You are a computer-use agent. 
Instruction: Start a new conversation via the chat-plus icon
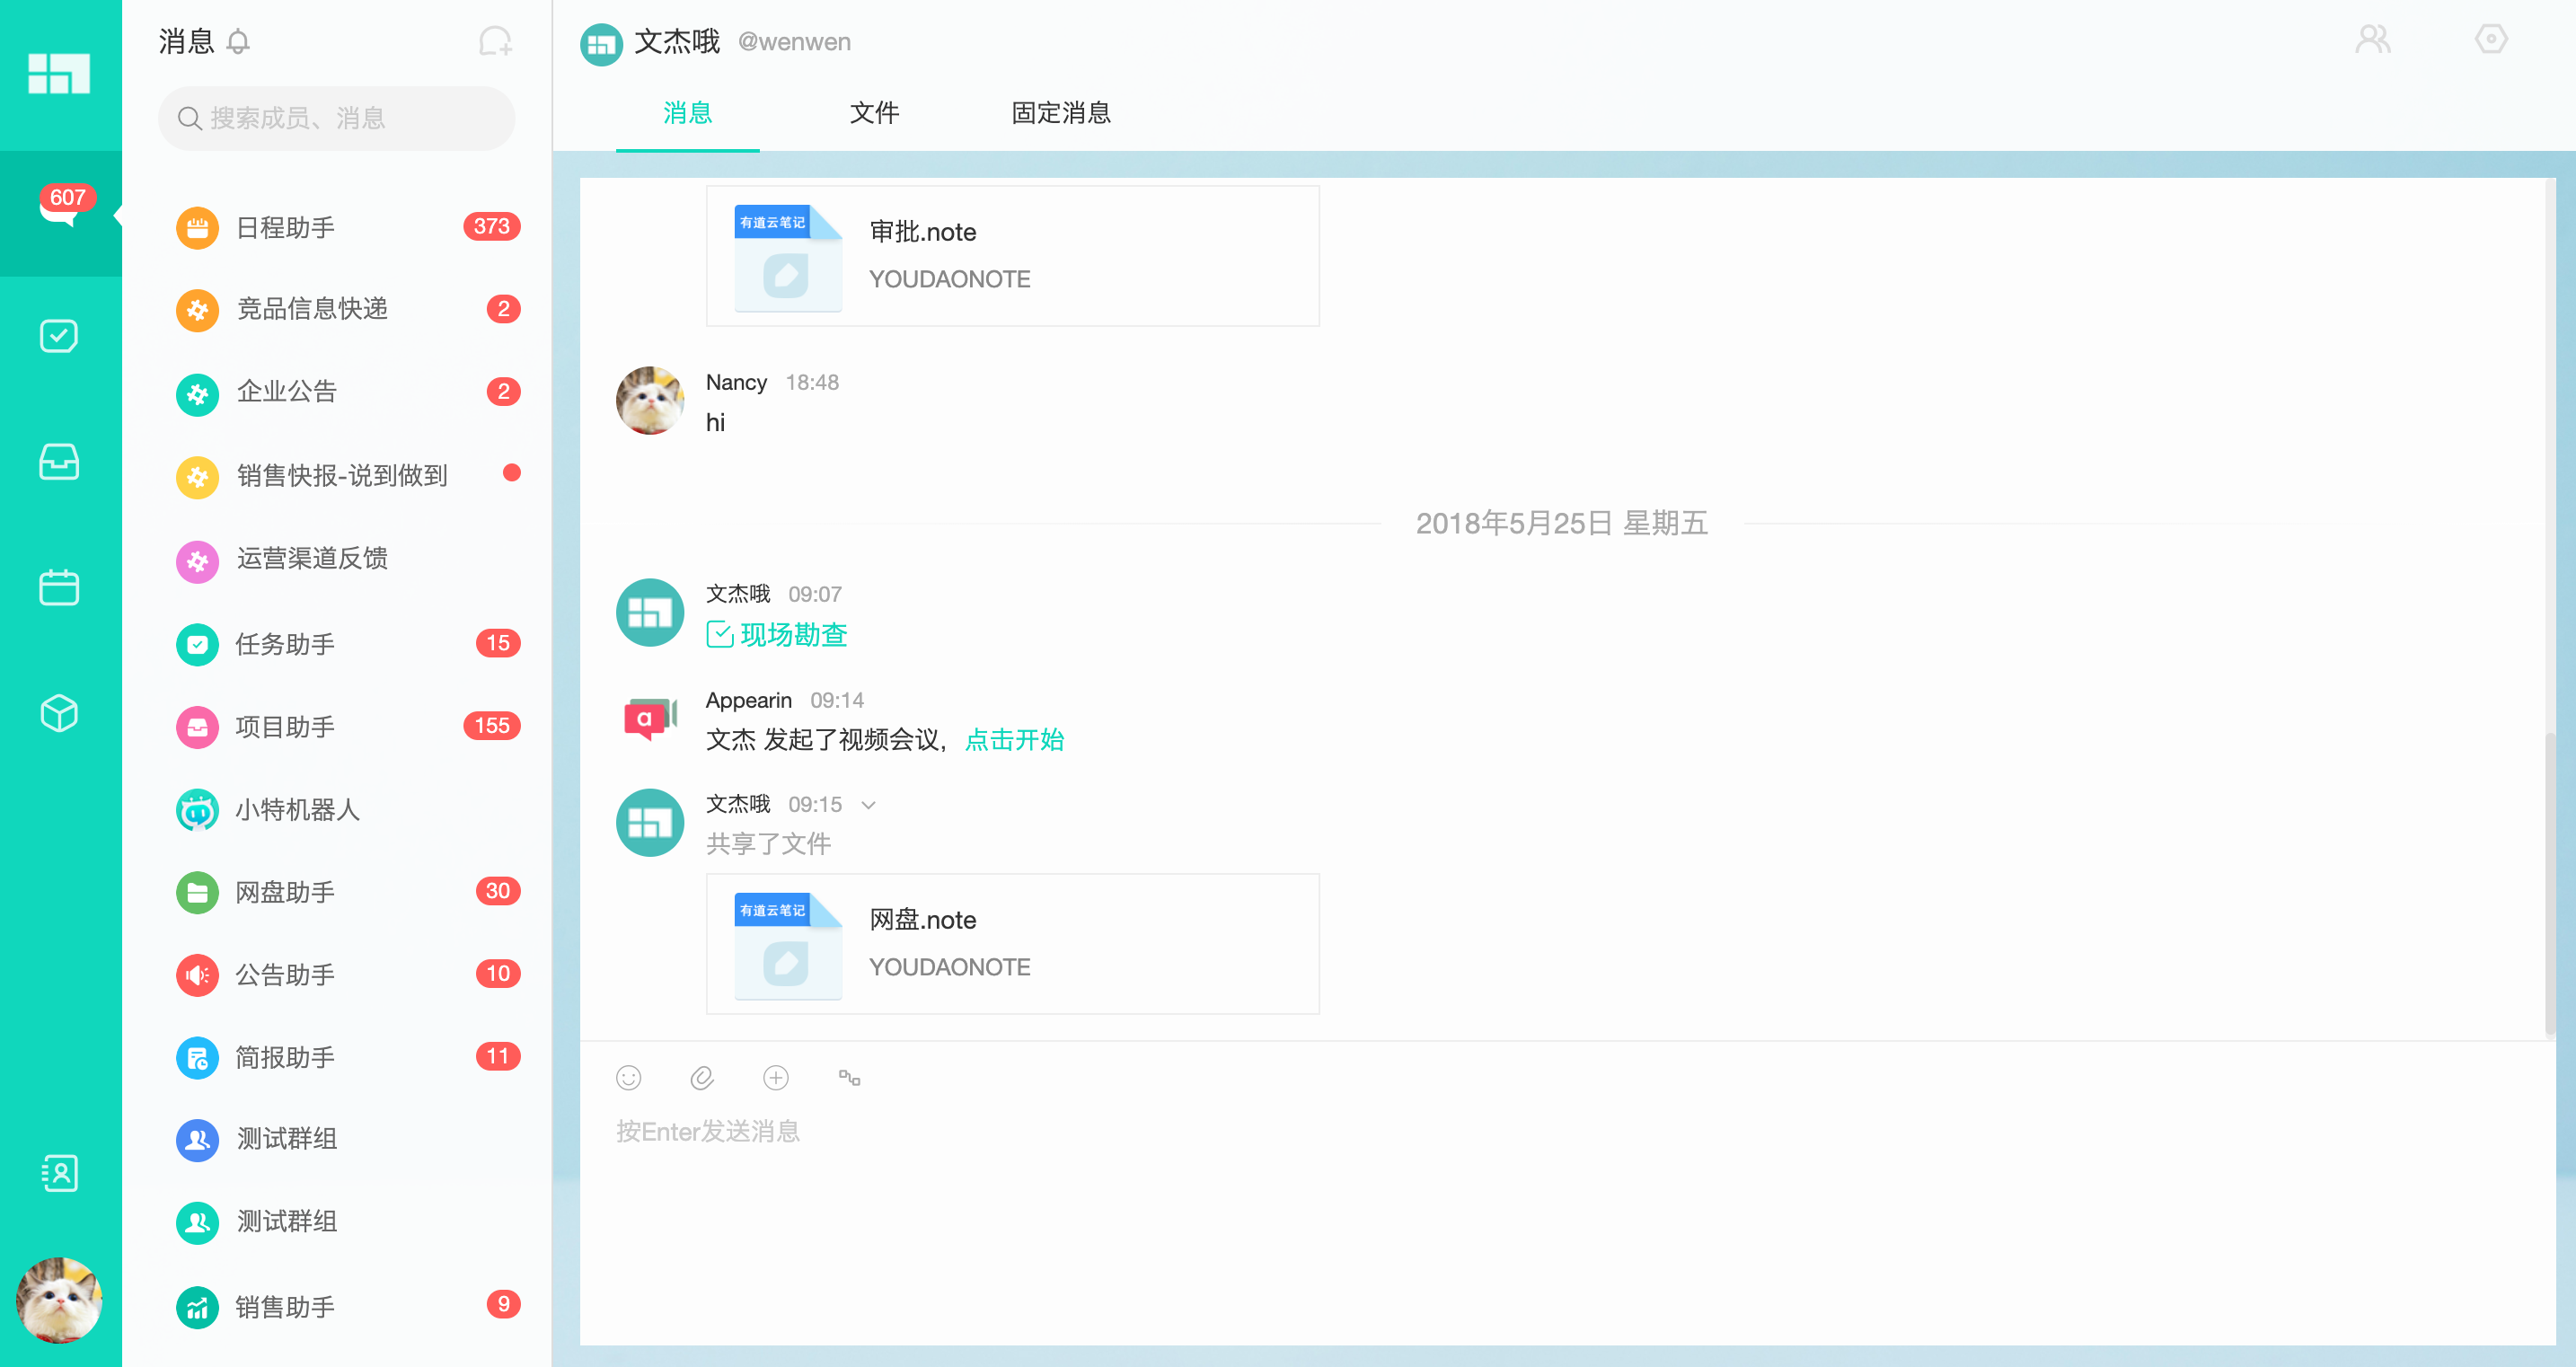[493, 42]
